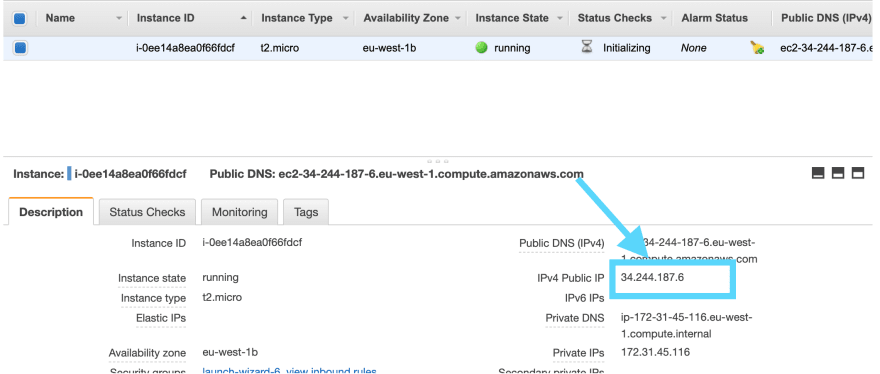Maximize details pane with rightmost layout icon

click(x=858, y=173)
